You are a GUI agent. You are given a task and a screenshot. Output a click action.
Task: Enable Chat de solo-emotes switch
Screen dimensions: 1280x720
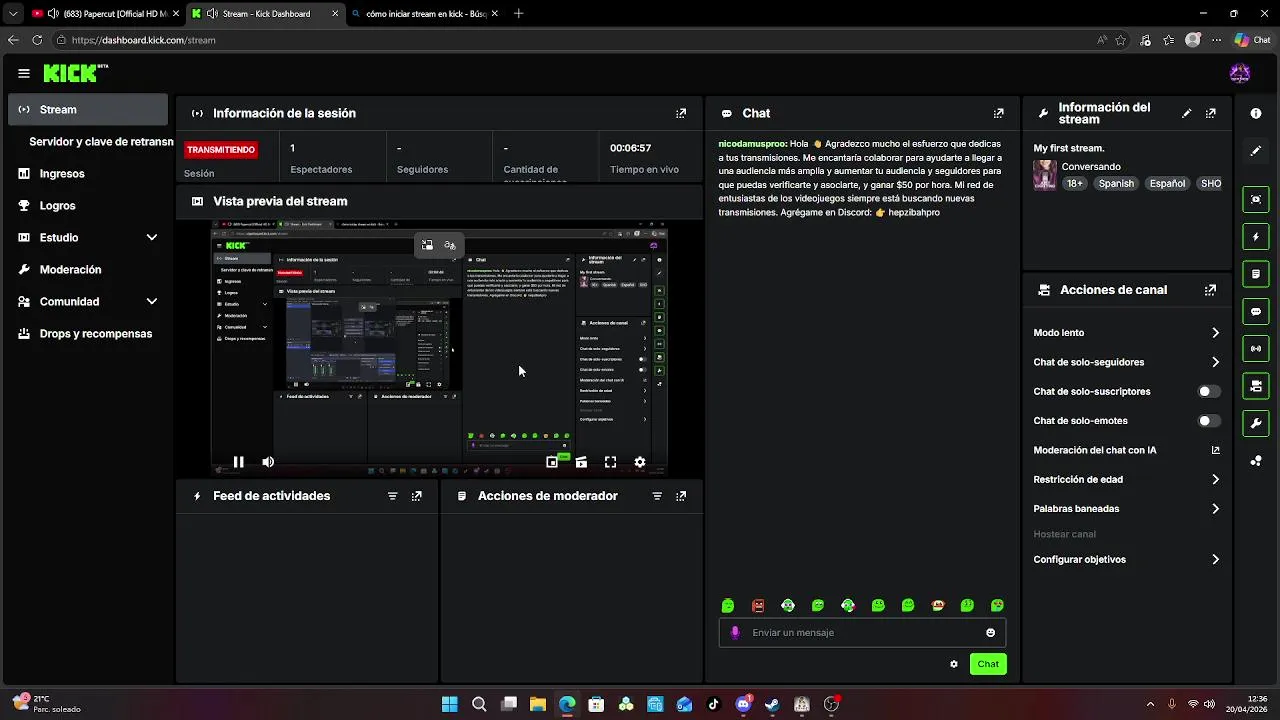pyautogui.click(x=1209, y=421)
